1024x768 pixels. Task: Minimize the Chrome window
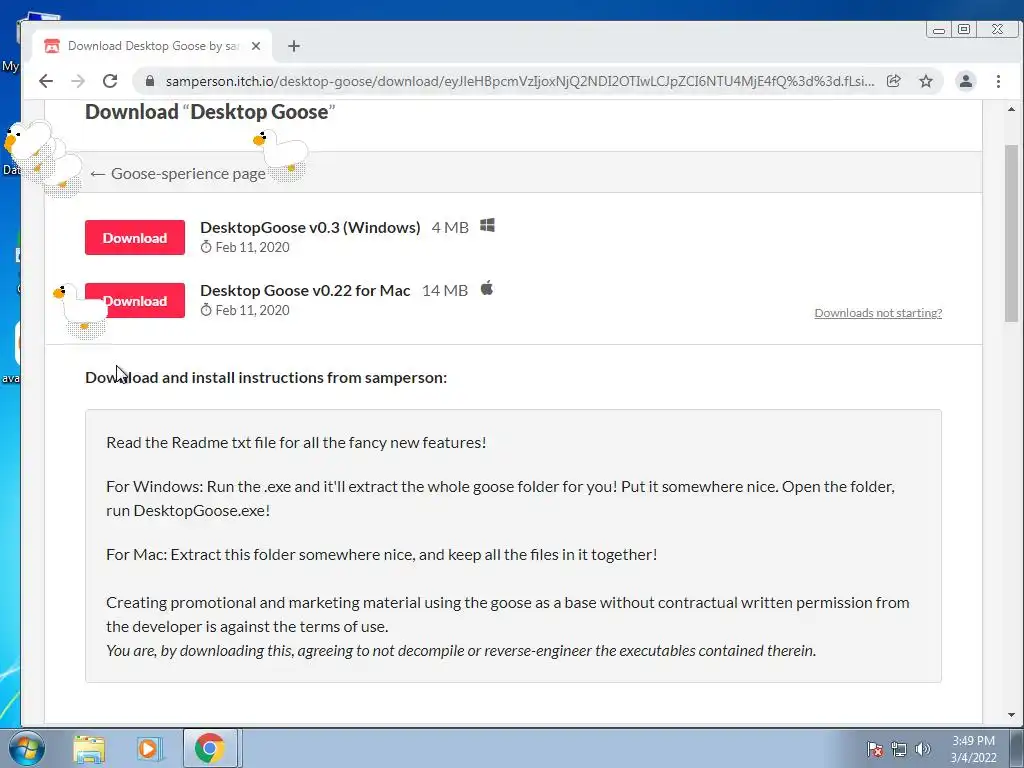[x=938, y=30]
